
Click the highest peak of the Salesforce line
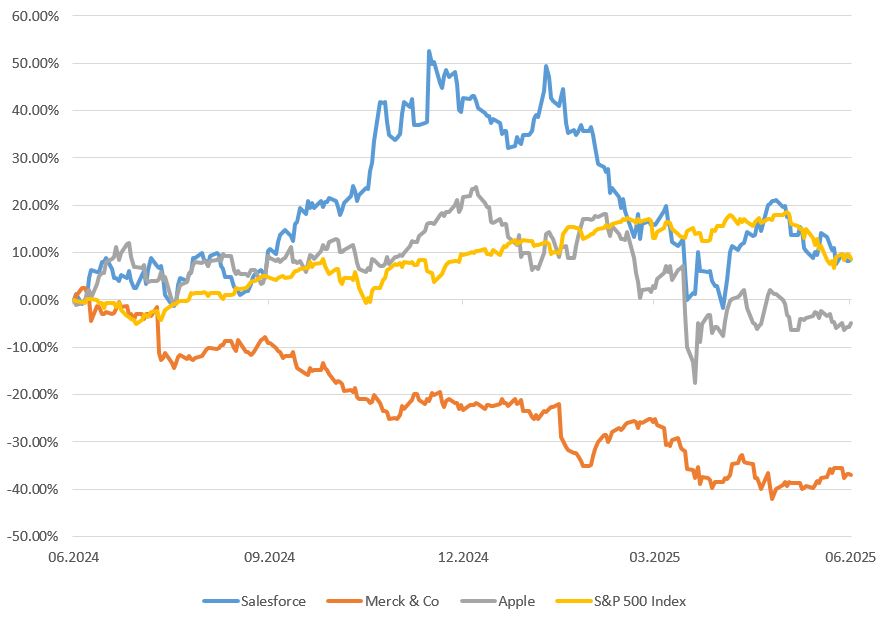pos(429,51)
